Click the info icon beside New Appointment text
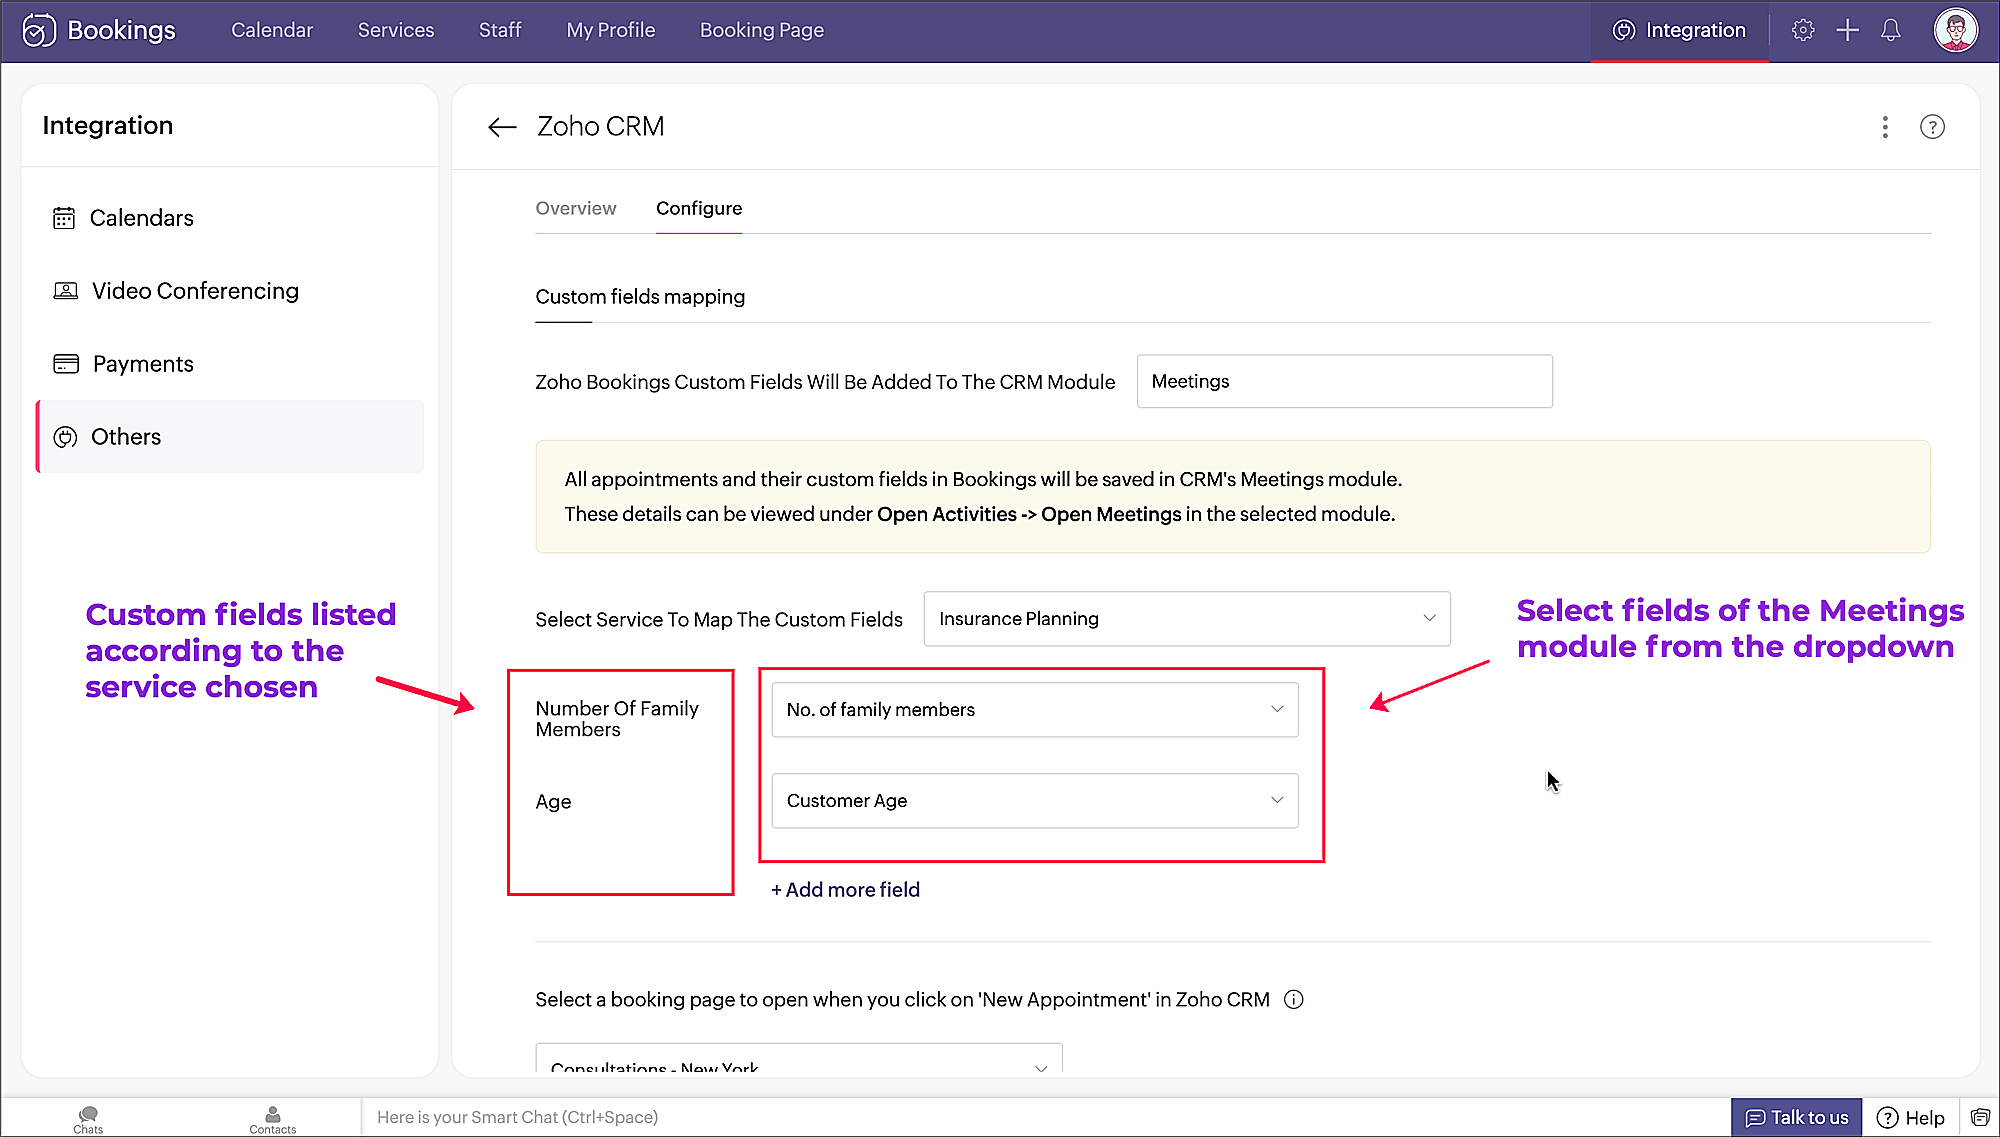2000x1137 pixels. coord(1293,999)
